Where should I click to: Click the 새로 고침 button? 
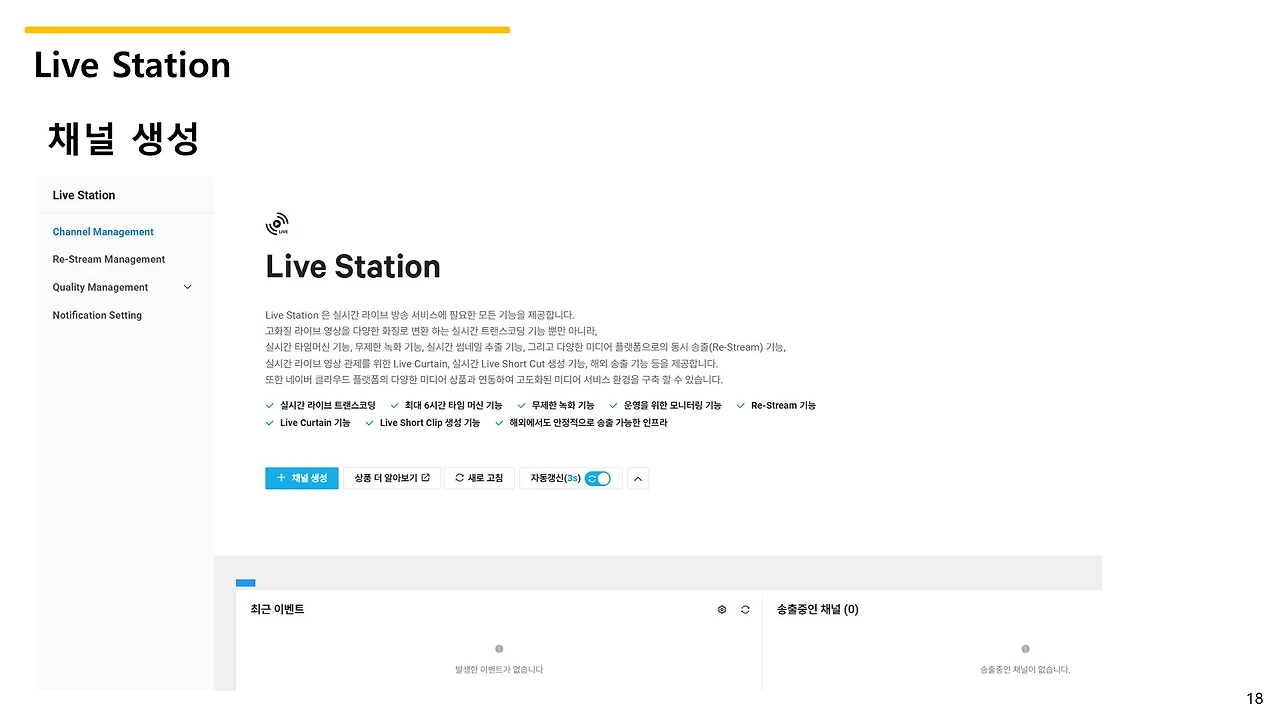pos(479,478)
